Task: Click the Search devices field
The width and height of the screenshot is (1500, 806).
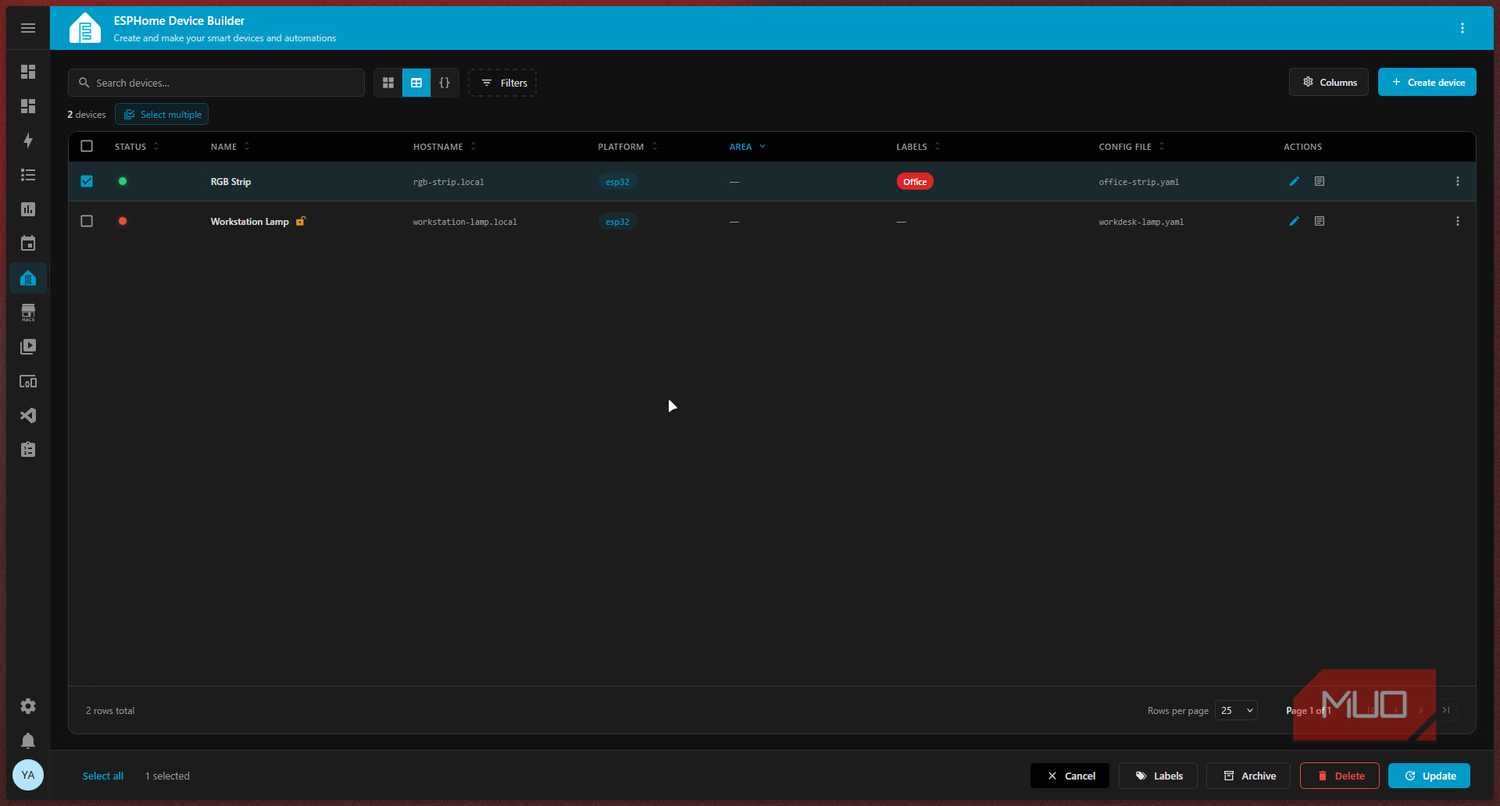Action: click(216, 83)
